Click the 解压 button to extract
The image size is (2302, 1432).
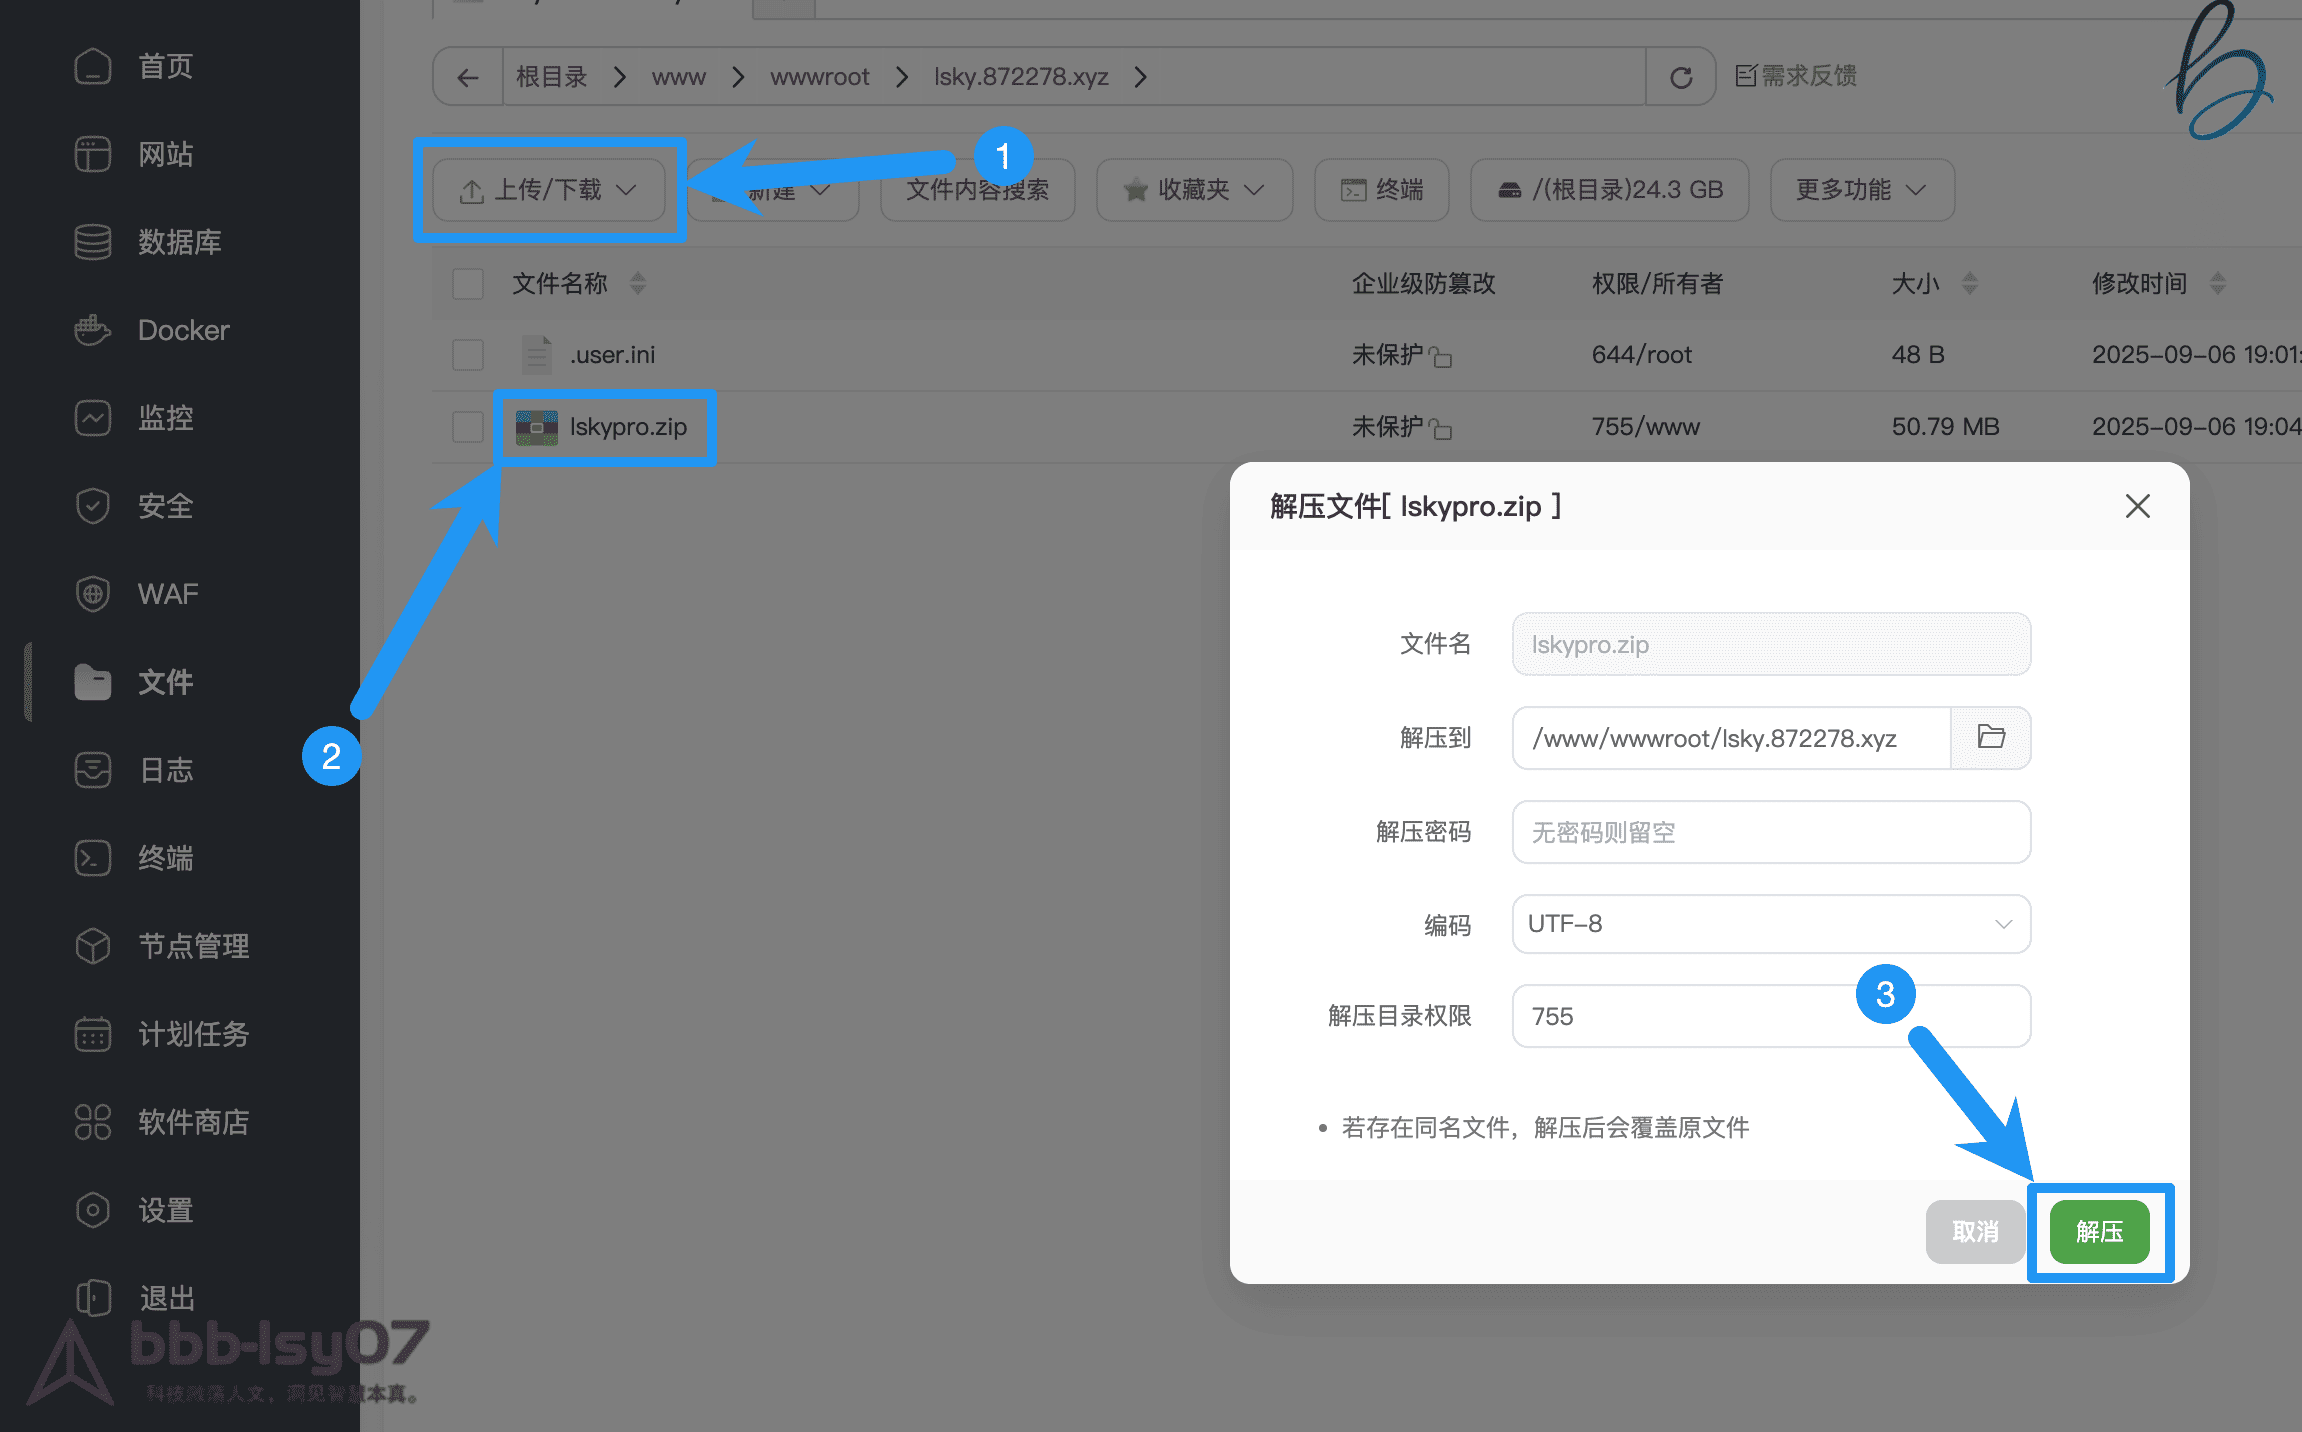coord(2099,1232)
